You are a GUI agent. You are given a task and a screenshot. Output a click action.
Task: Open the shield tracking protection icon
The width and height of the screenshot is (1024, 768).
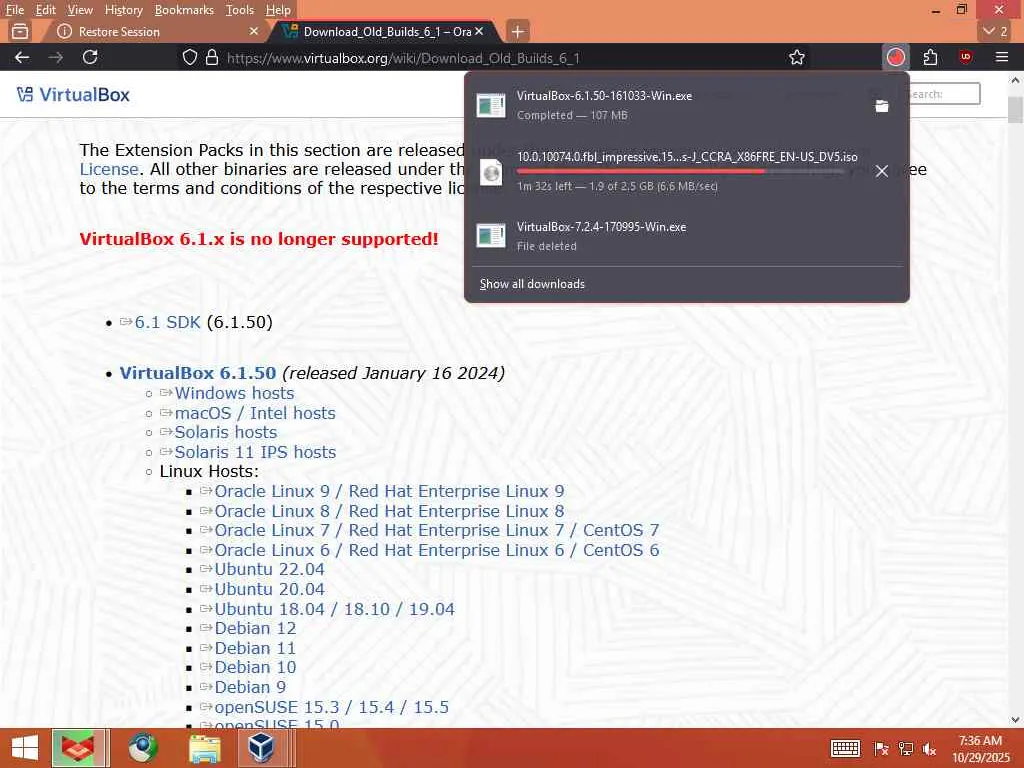click(189, 57)
